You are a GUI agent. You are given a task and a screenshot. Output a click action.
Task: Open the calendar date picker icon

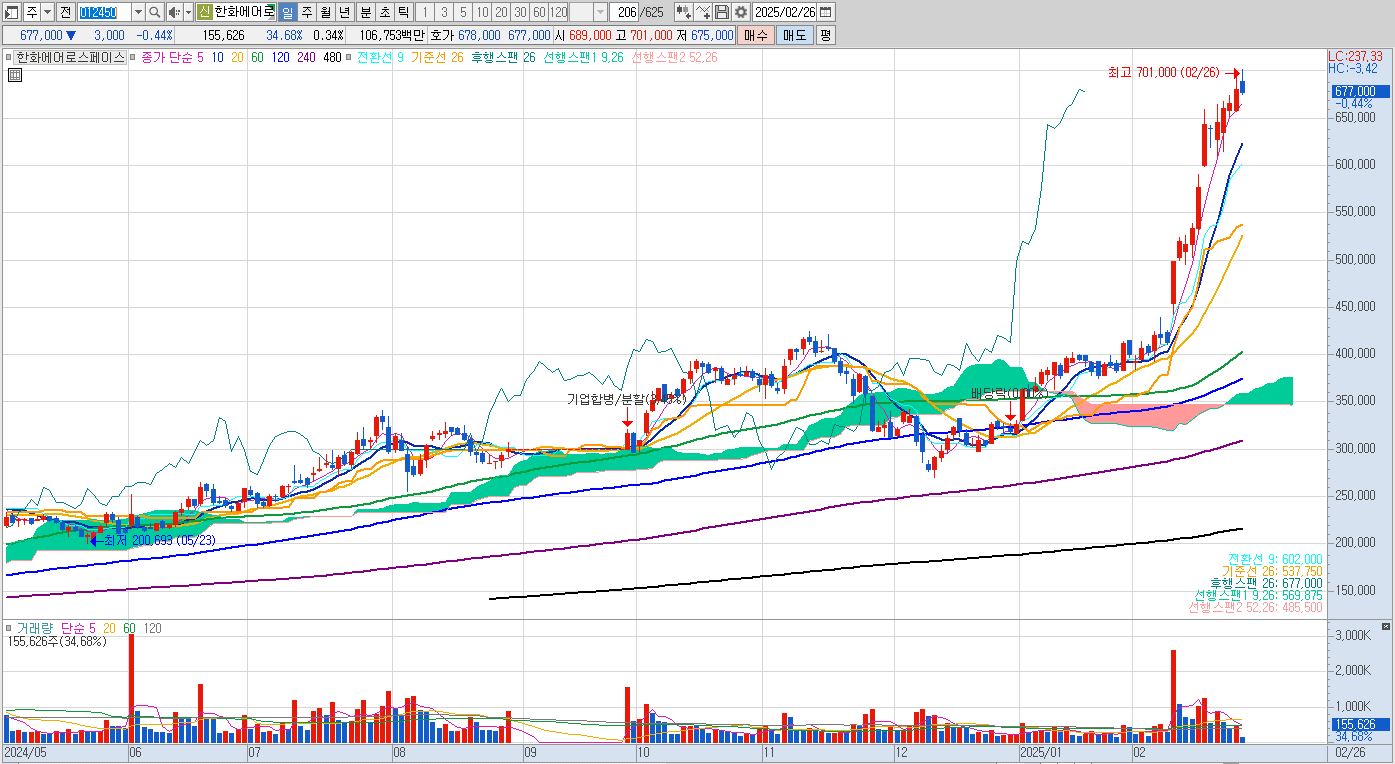[826, 12]
